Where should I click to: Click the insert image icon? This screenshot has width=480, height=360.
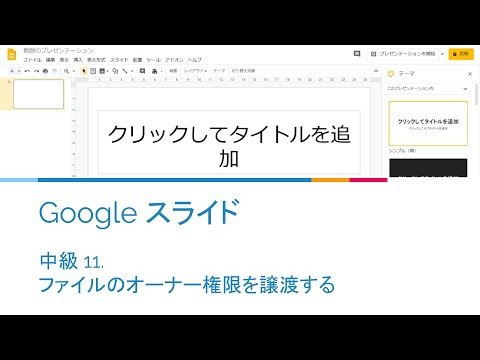[x=102, y=71]
